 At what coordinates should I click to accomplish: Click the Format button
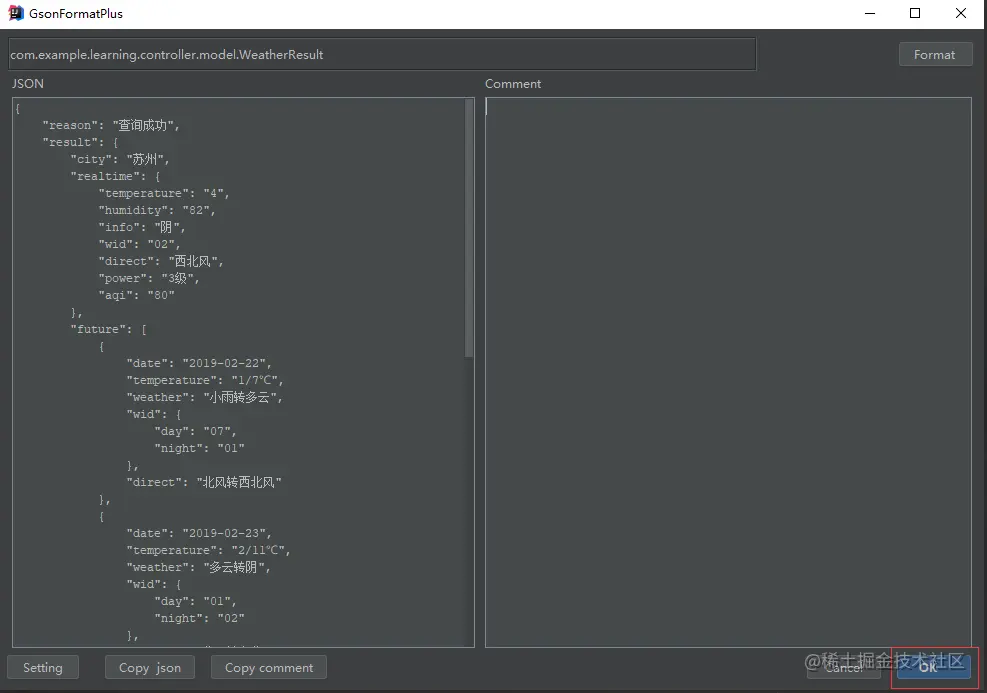tap(935, 55)
